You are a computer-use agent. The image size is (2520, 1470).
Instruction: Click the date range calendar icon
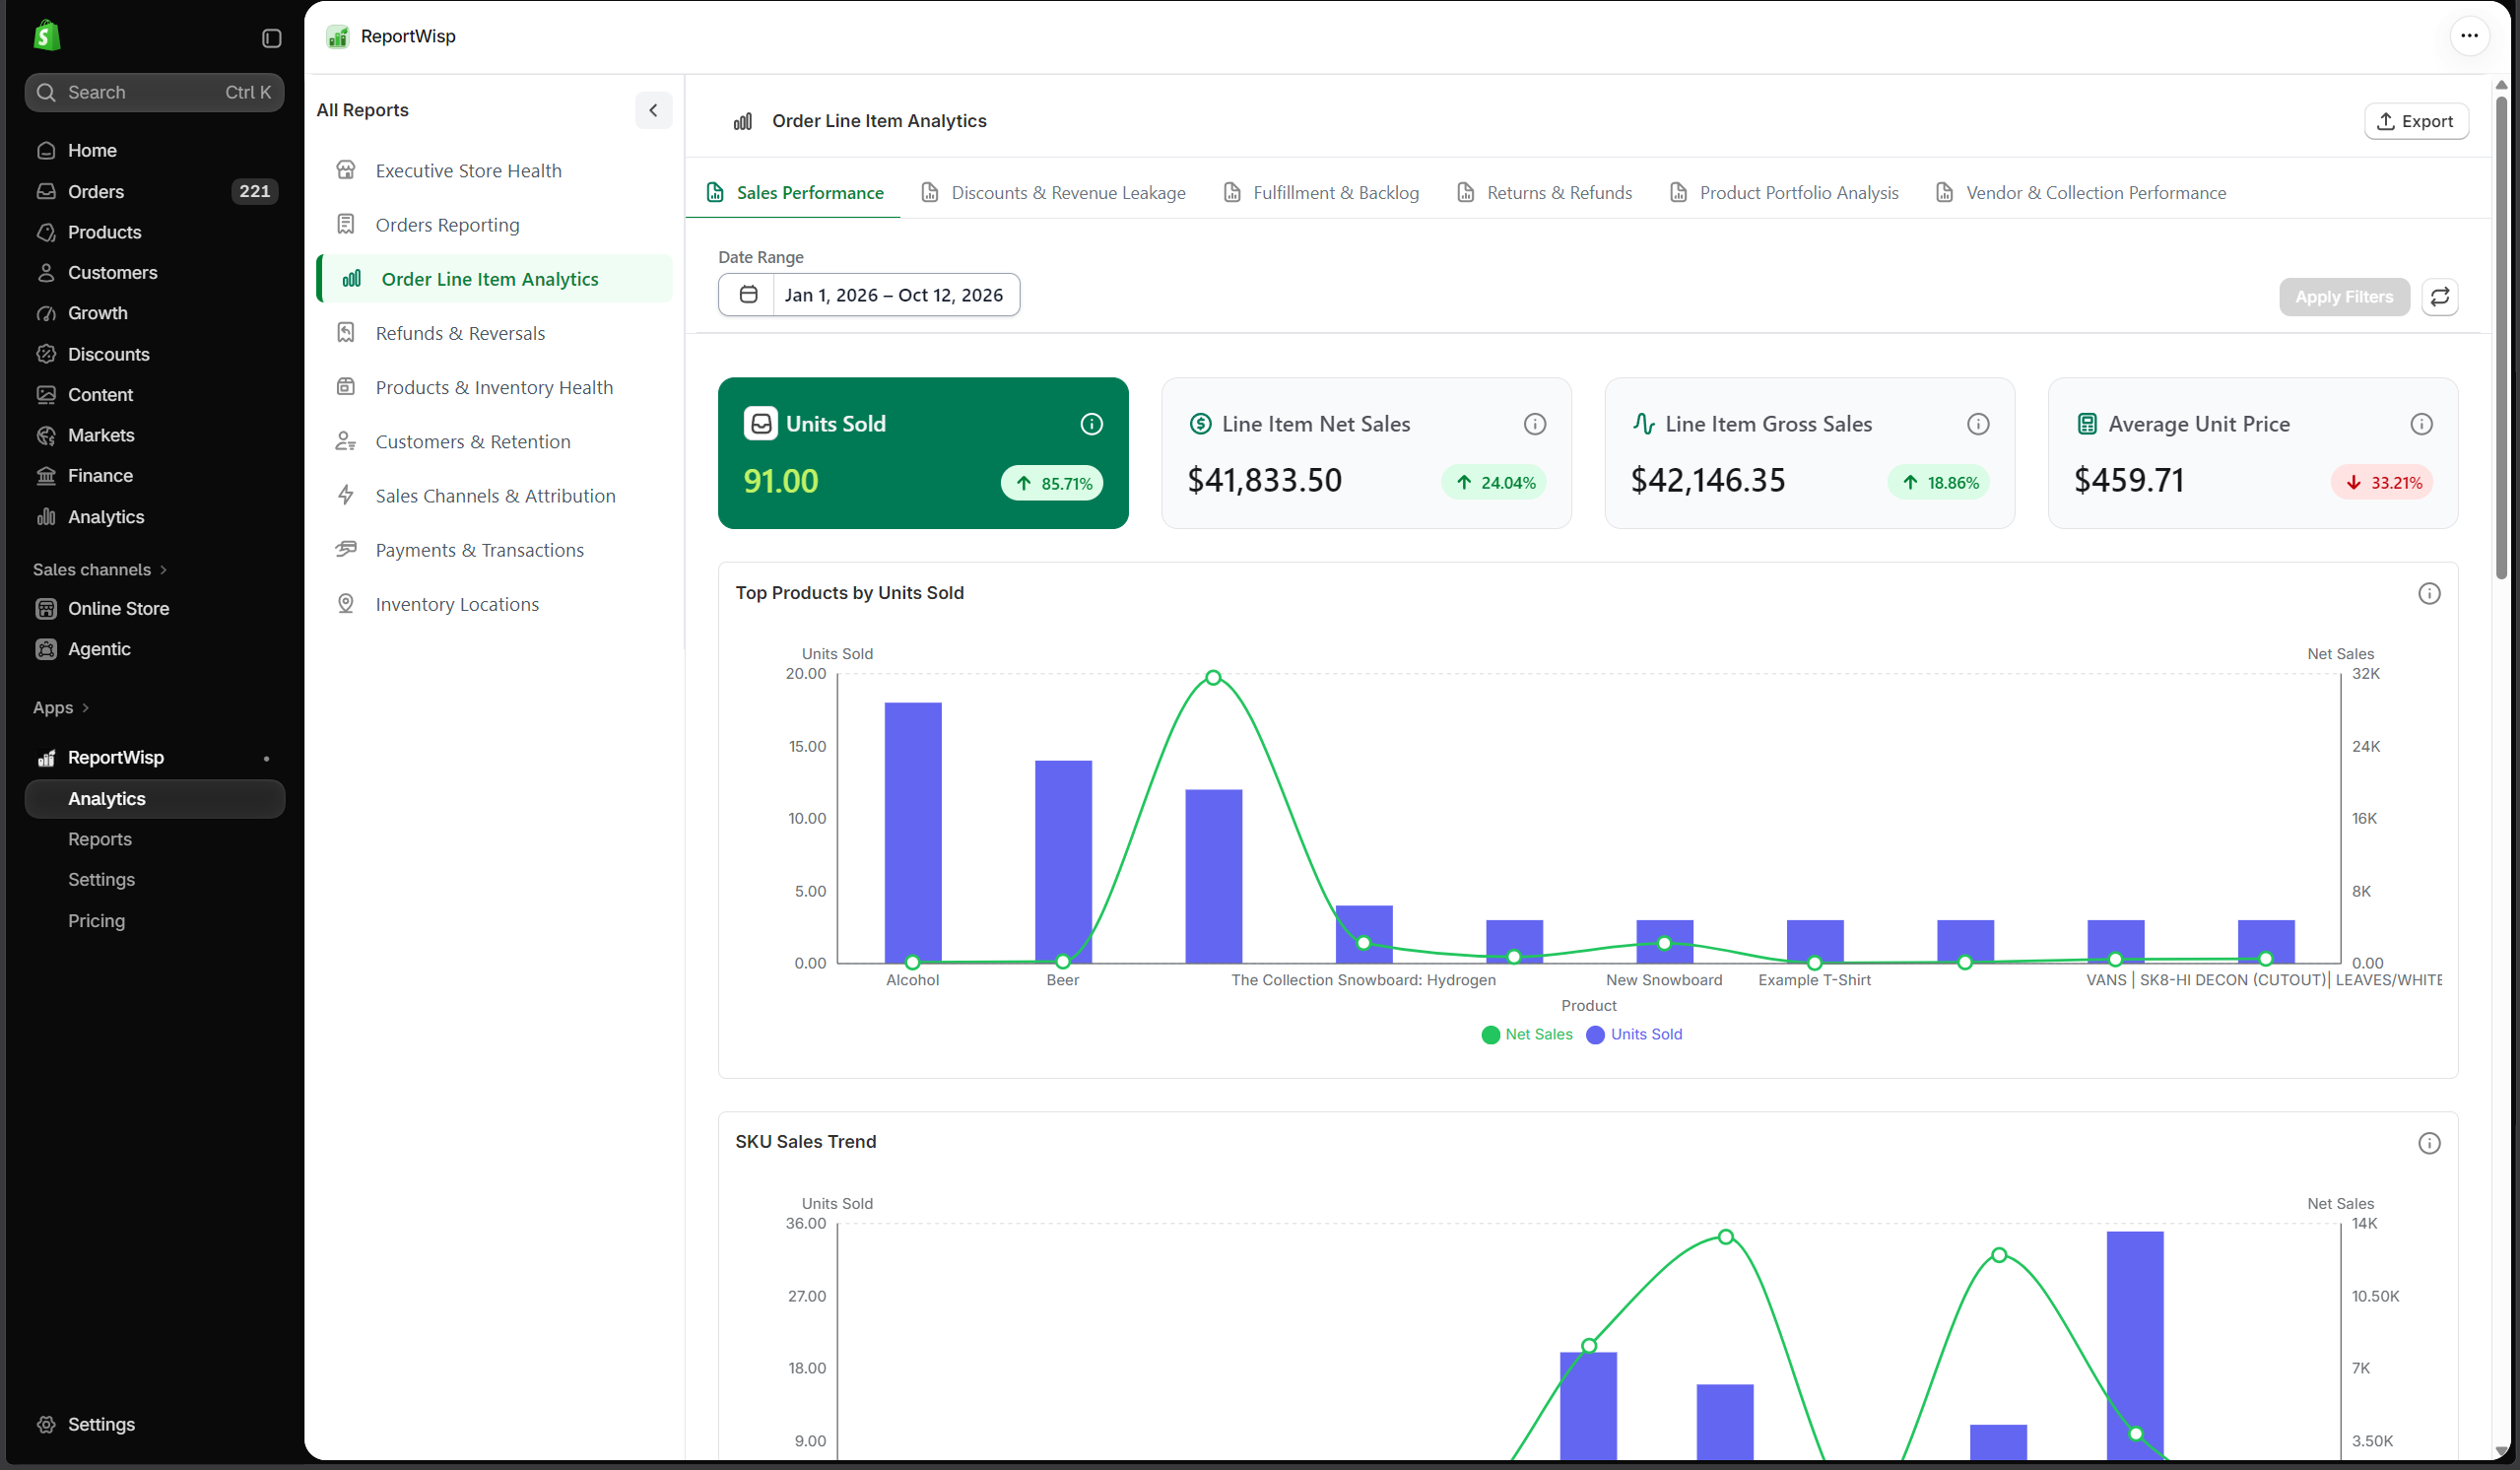748,295
